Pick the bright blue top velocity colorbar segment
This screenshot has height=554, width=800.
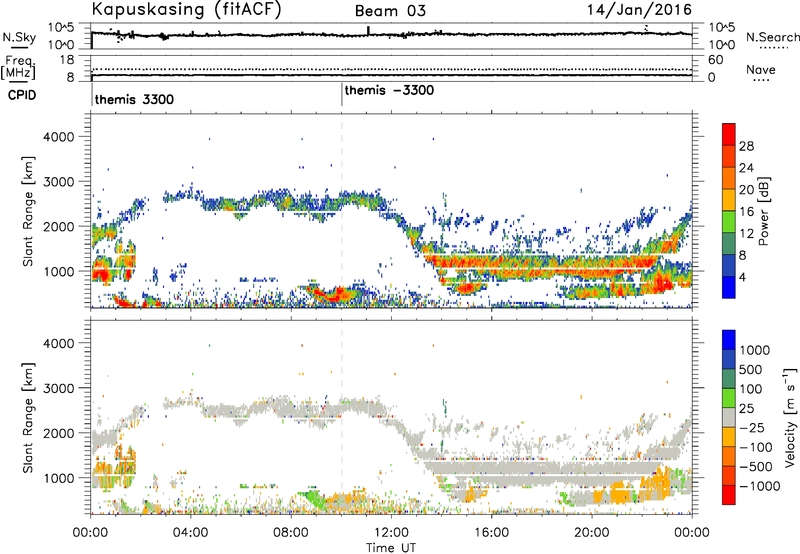tap(729, 340)
